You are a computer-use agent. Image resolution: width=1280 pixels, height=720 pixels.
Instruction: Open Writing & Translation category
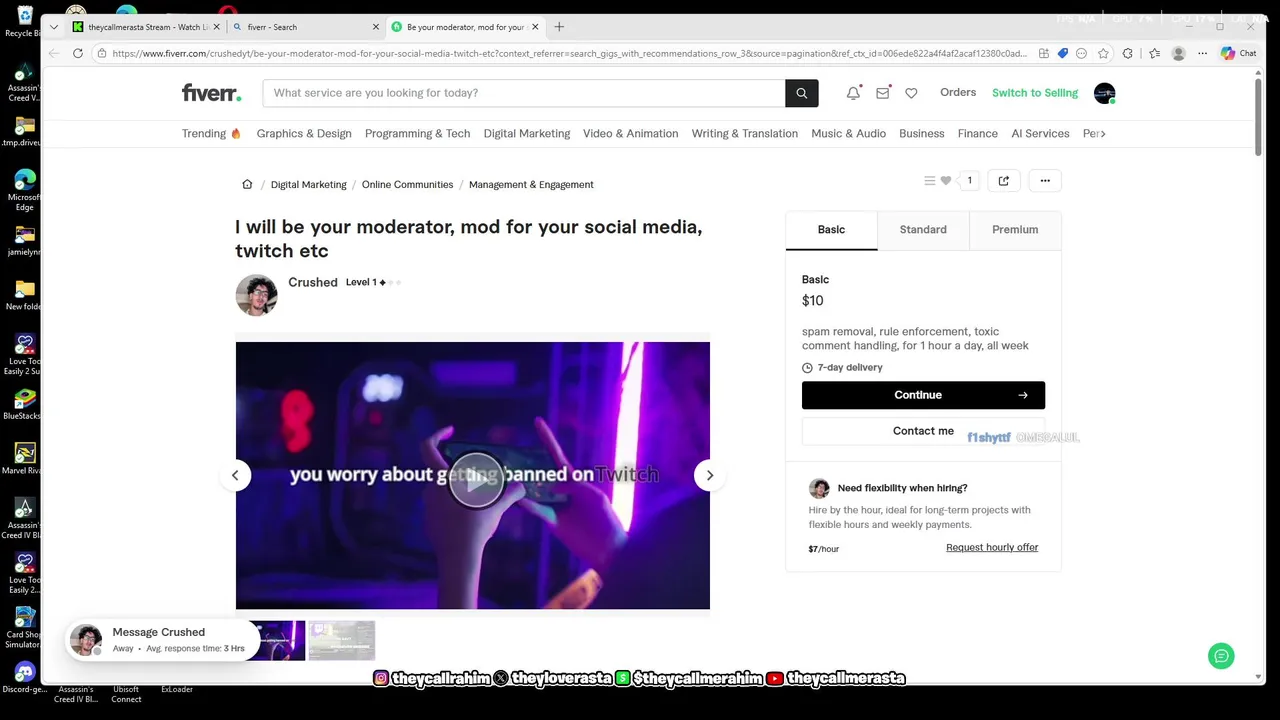[x=745, y=133]
